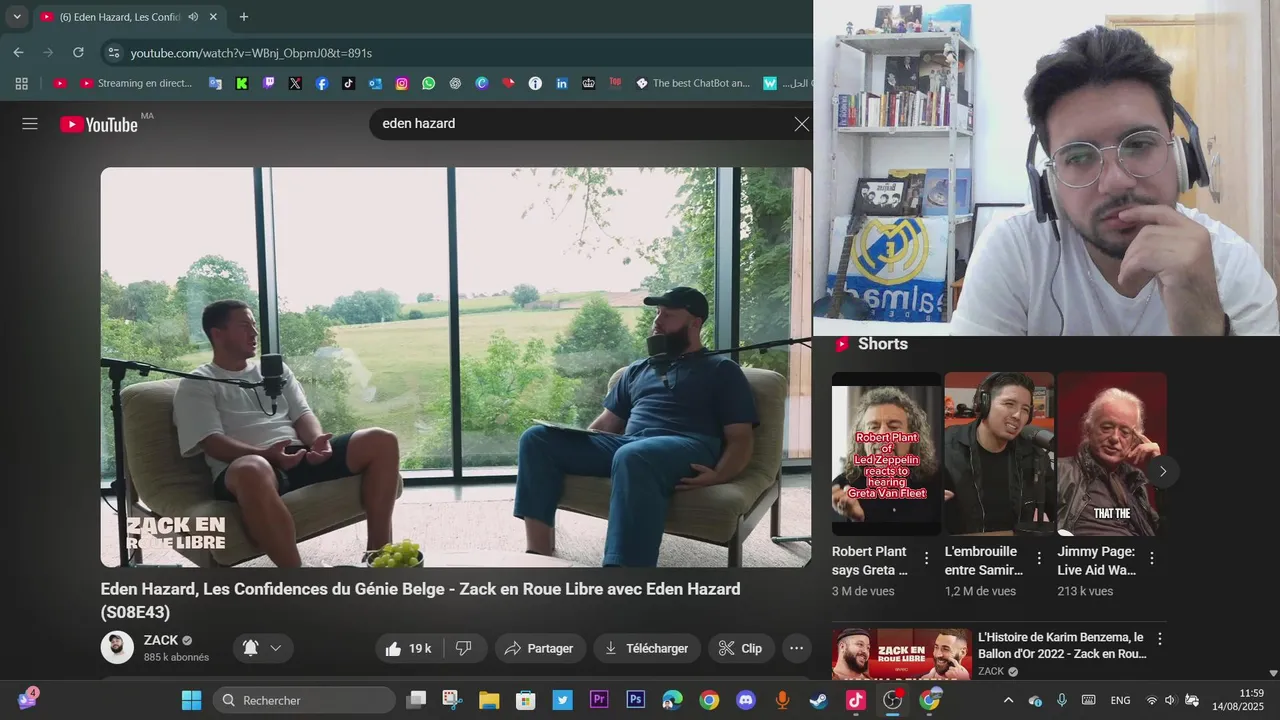1280x720 pixels.
Task: Open Discord from taskbar
Action: click(x=746, y=700)
